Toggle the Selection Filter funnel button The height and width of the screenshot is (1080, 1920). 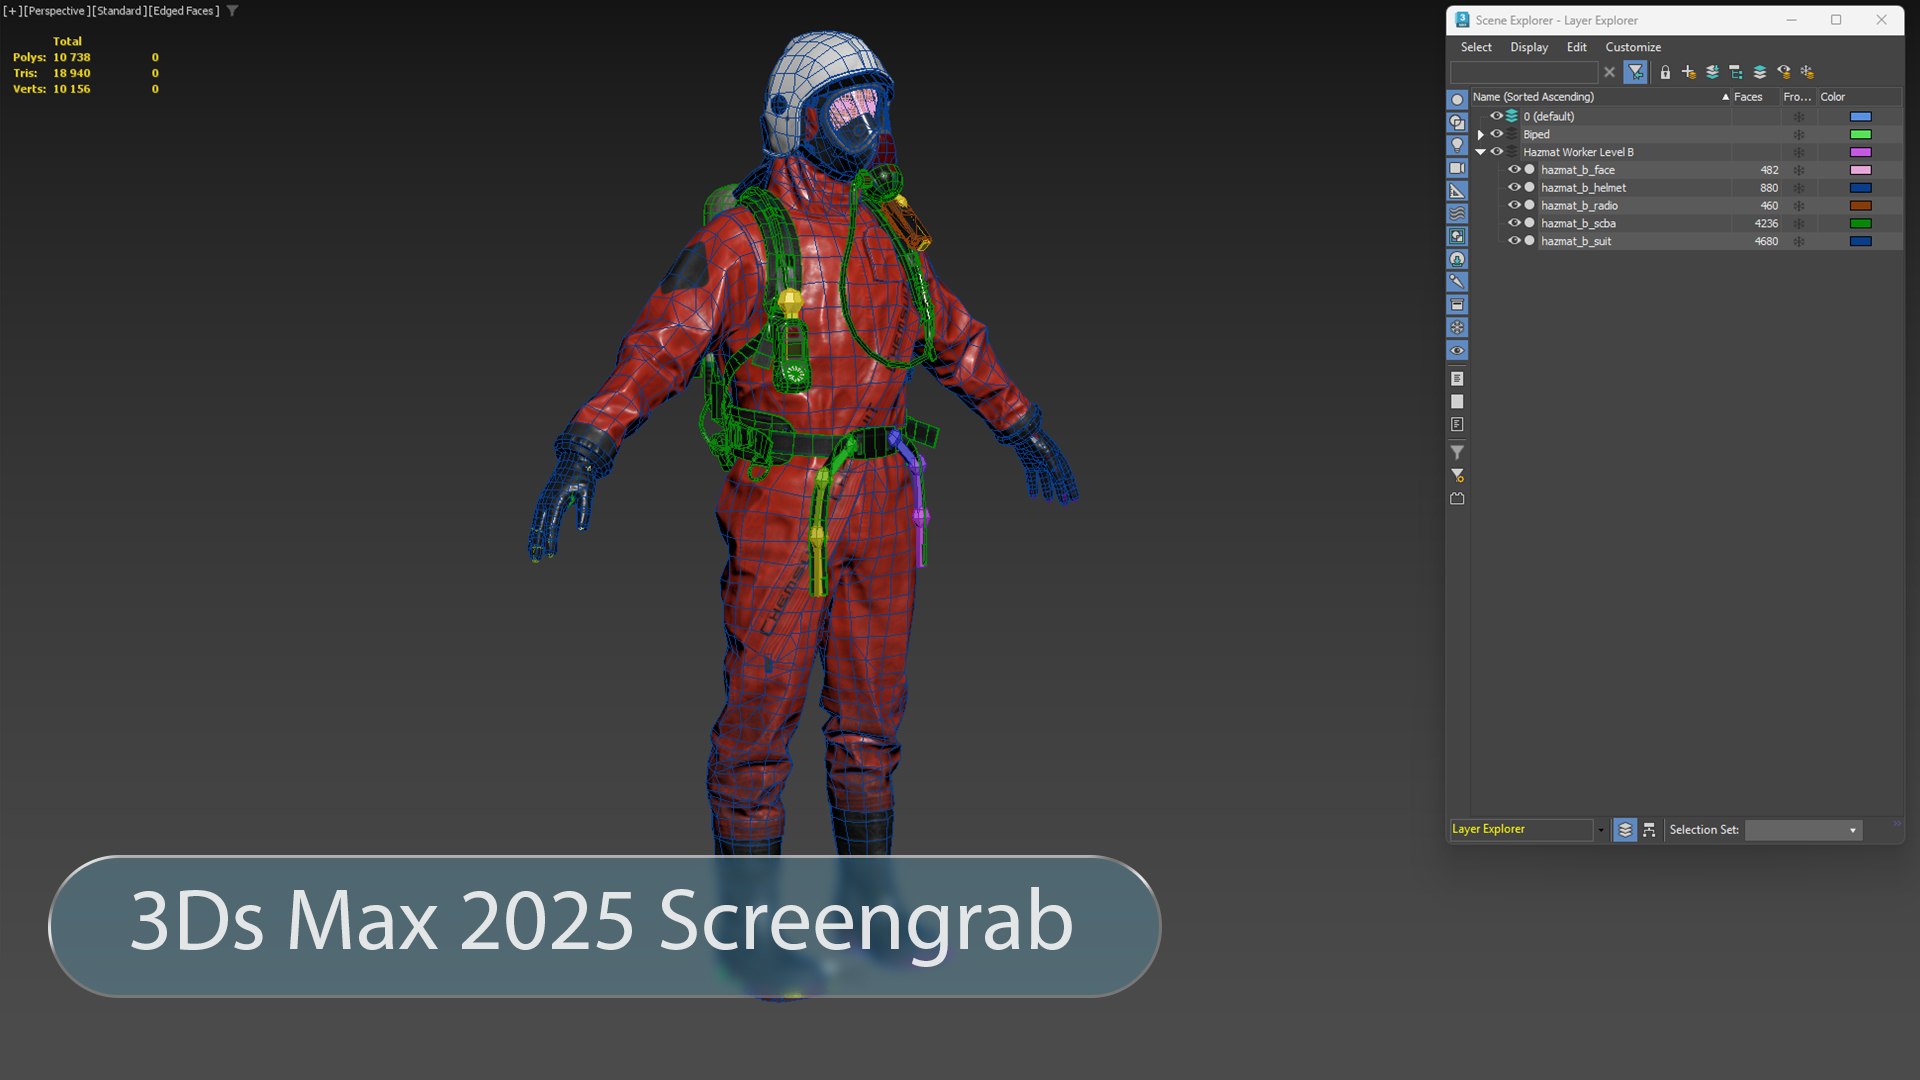click(x=1636, y=72)
